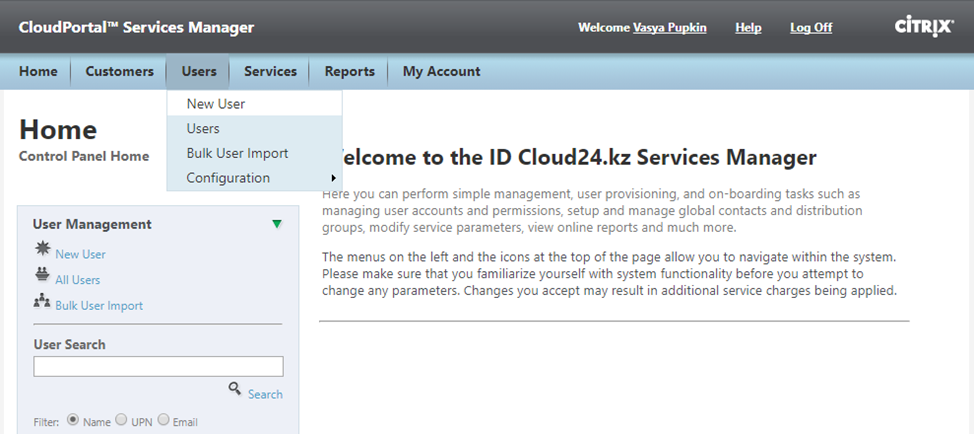
Task: Open the Customers menu
Action: [119, 71]
